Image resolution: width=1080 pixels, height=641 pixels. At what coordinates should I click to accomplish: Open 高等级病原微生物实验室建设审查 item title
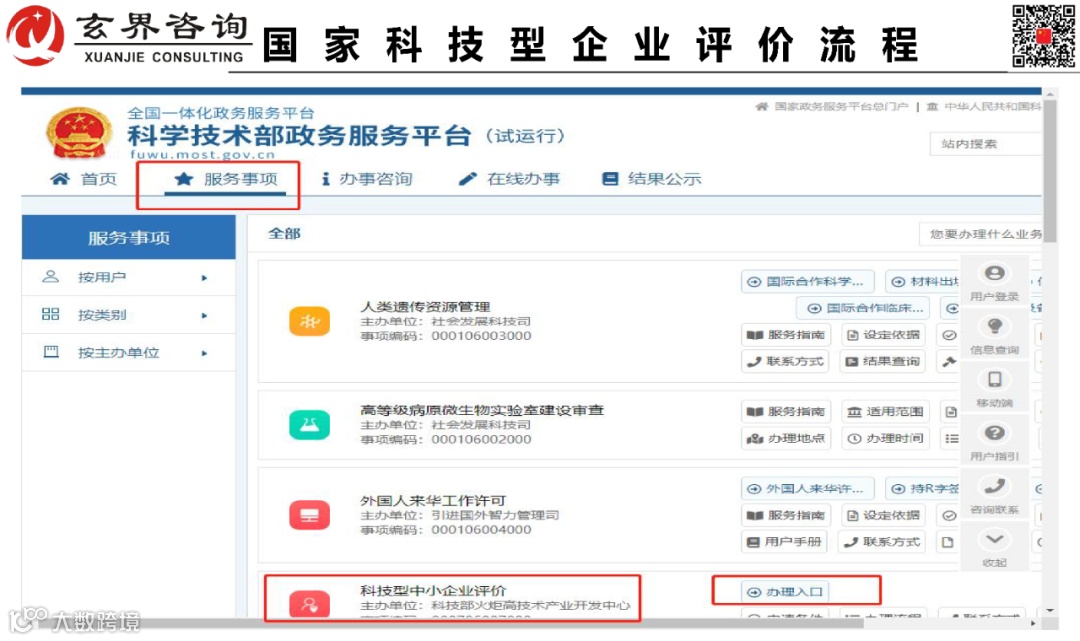pyautogui.click(x=482, y=410)
